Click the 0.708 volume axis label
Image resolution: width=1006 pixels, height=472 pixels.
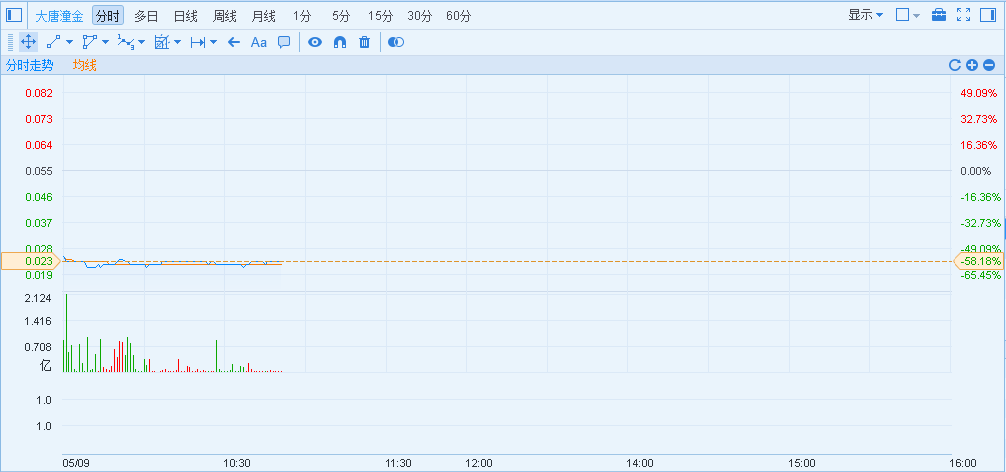[x=38, y=348]
